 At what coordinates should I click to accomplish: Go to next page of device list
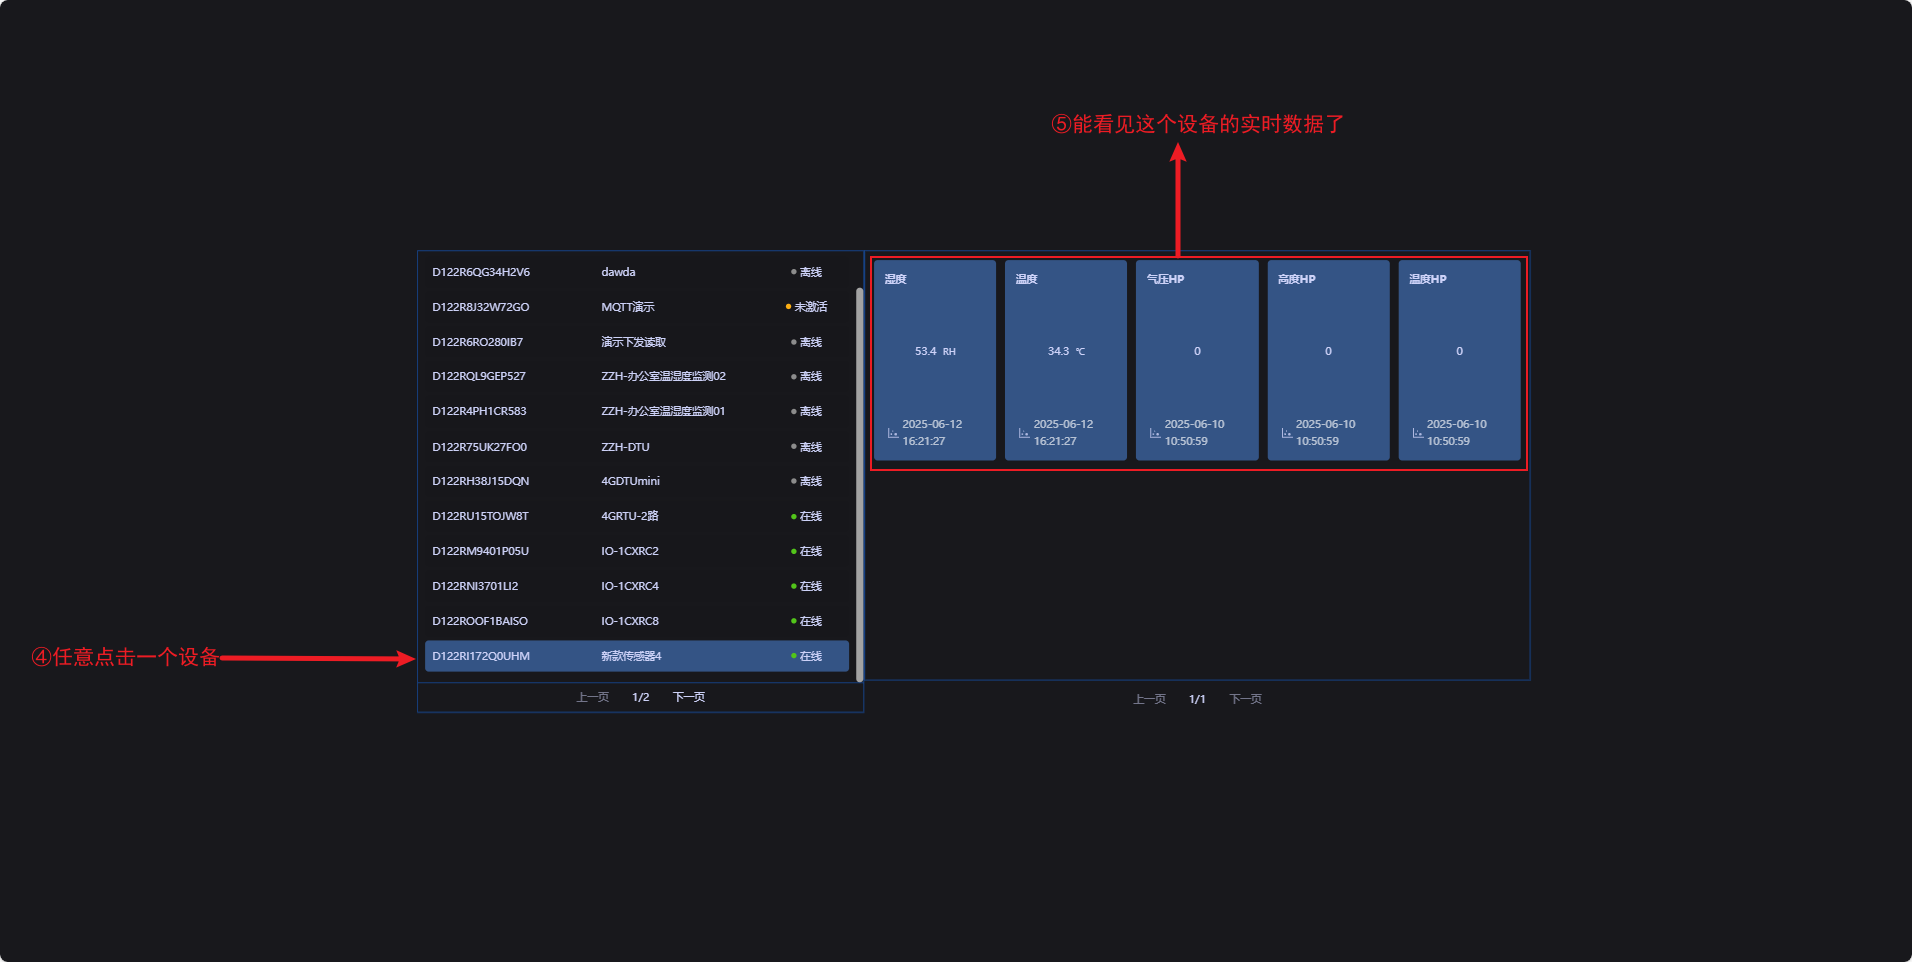[x=688, y=697]
